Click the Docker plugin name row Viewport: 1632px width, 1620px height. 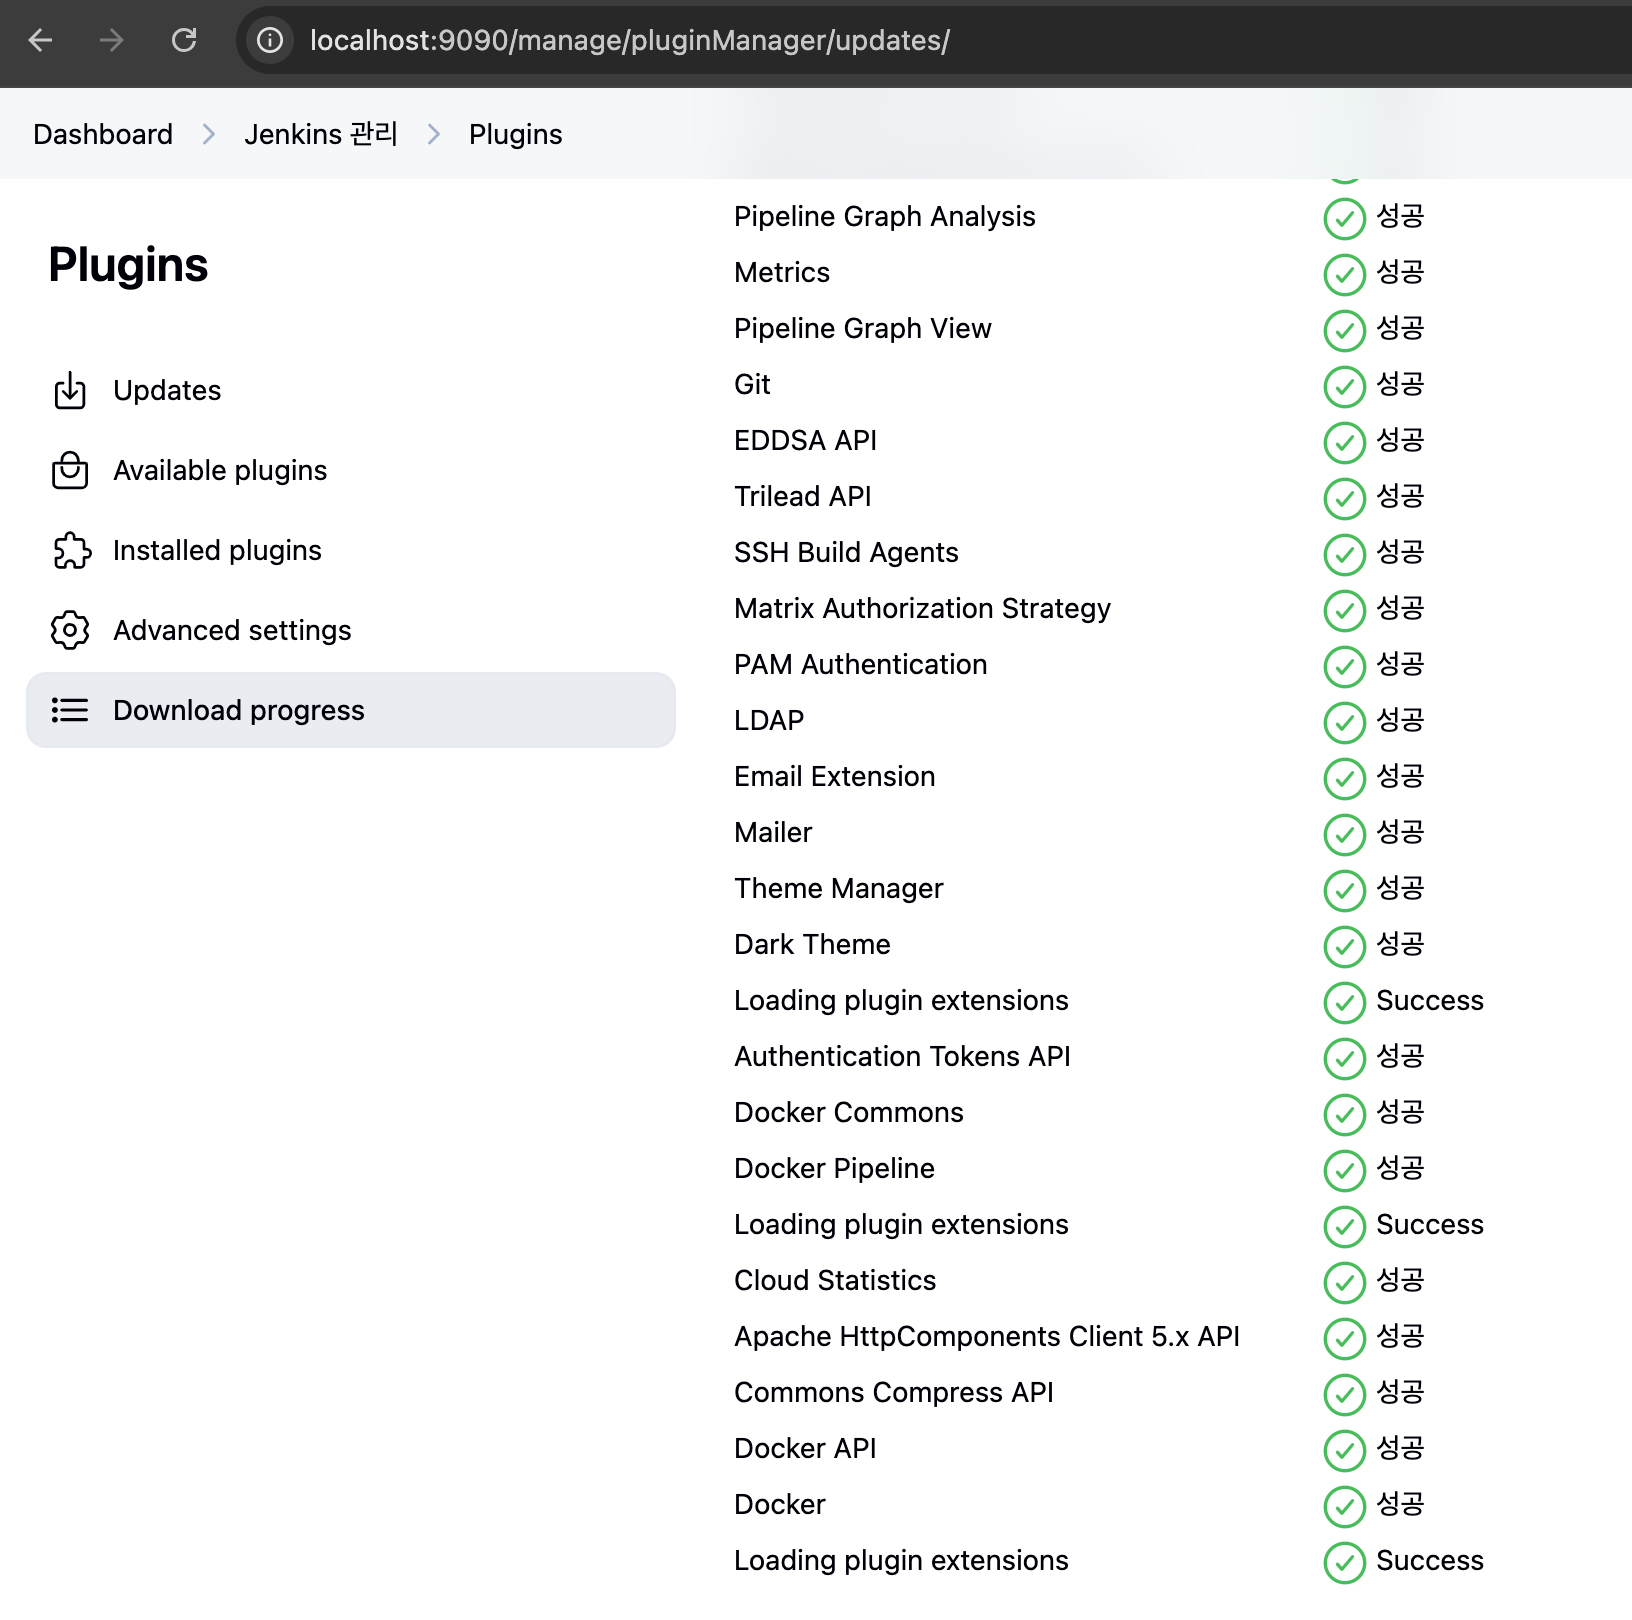click(780, 1504)
